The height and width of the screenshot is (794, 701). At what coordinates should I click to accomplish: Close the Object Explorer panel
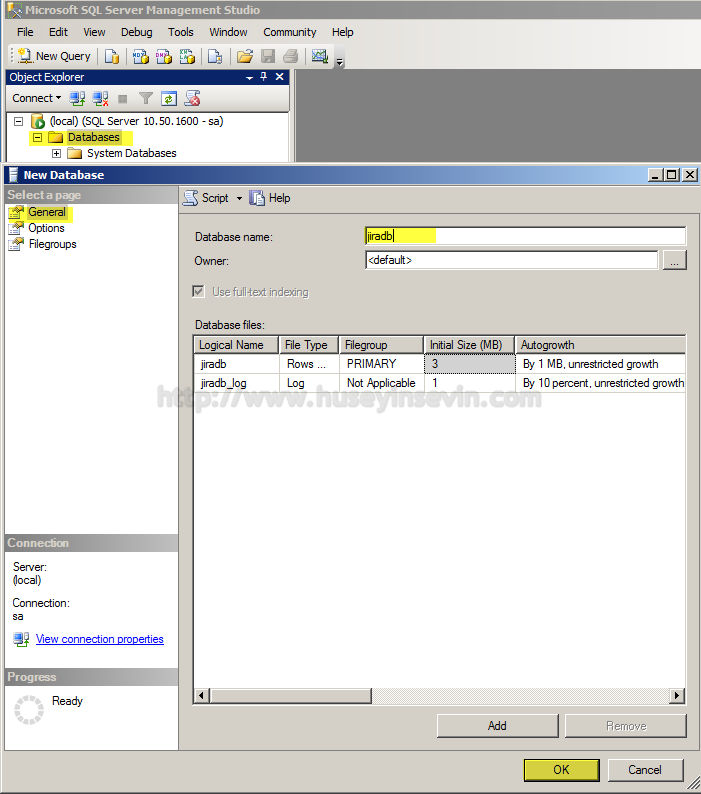280,76
